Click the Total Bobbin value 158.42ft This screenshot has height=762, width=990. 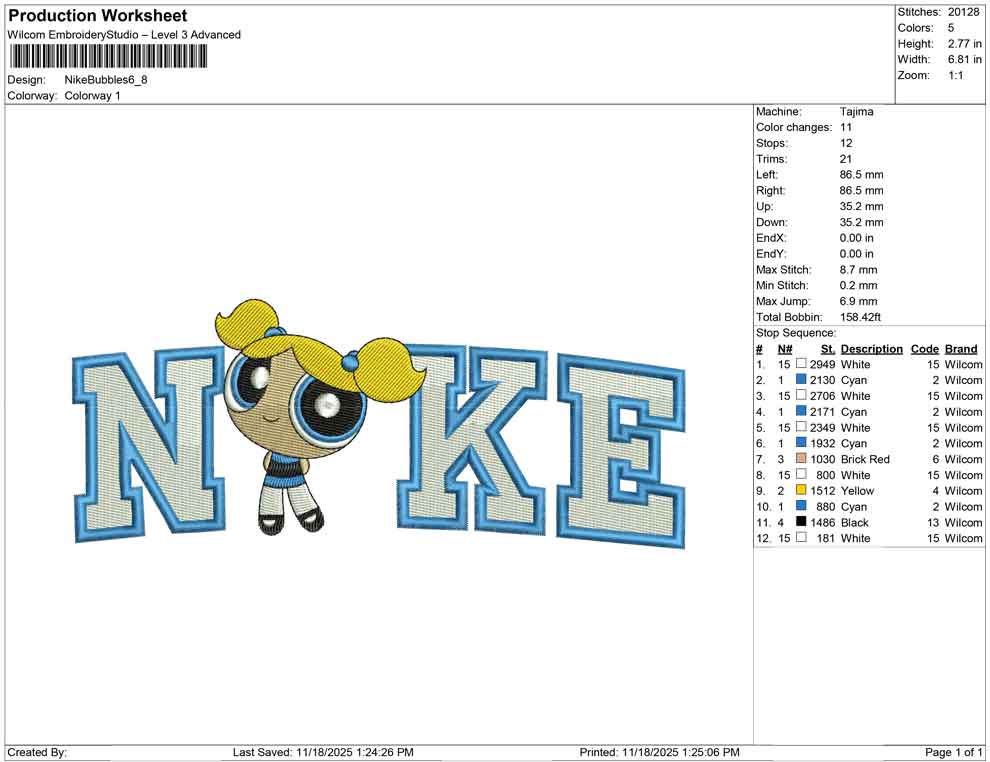coord(860,317)
